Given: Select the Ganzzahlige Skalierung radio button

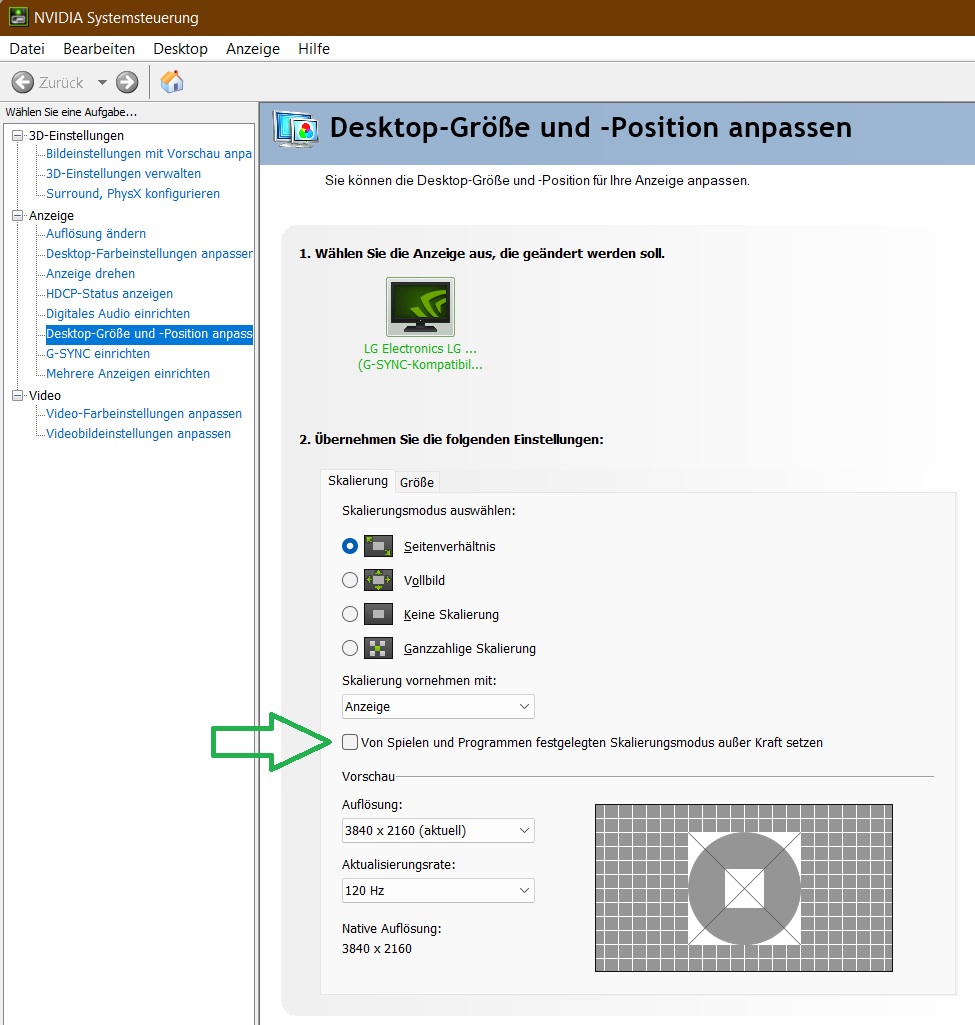Looking at the screenshot, I should point(351,648).
